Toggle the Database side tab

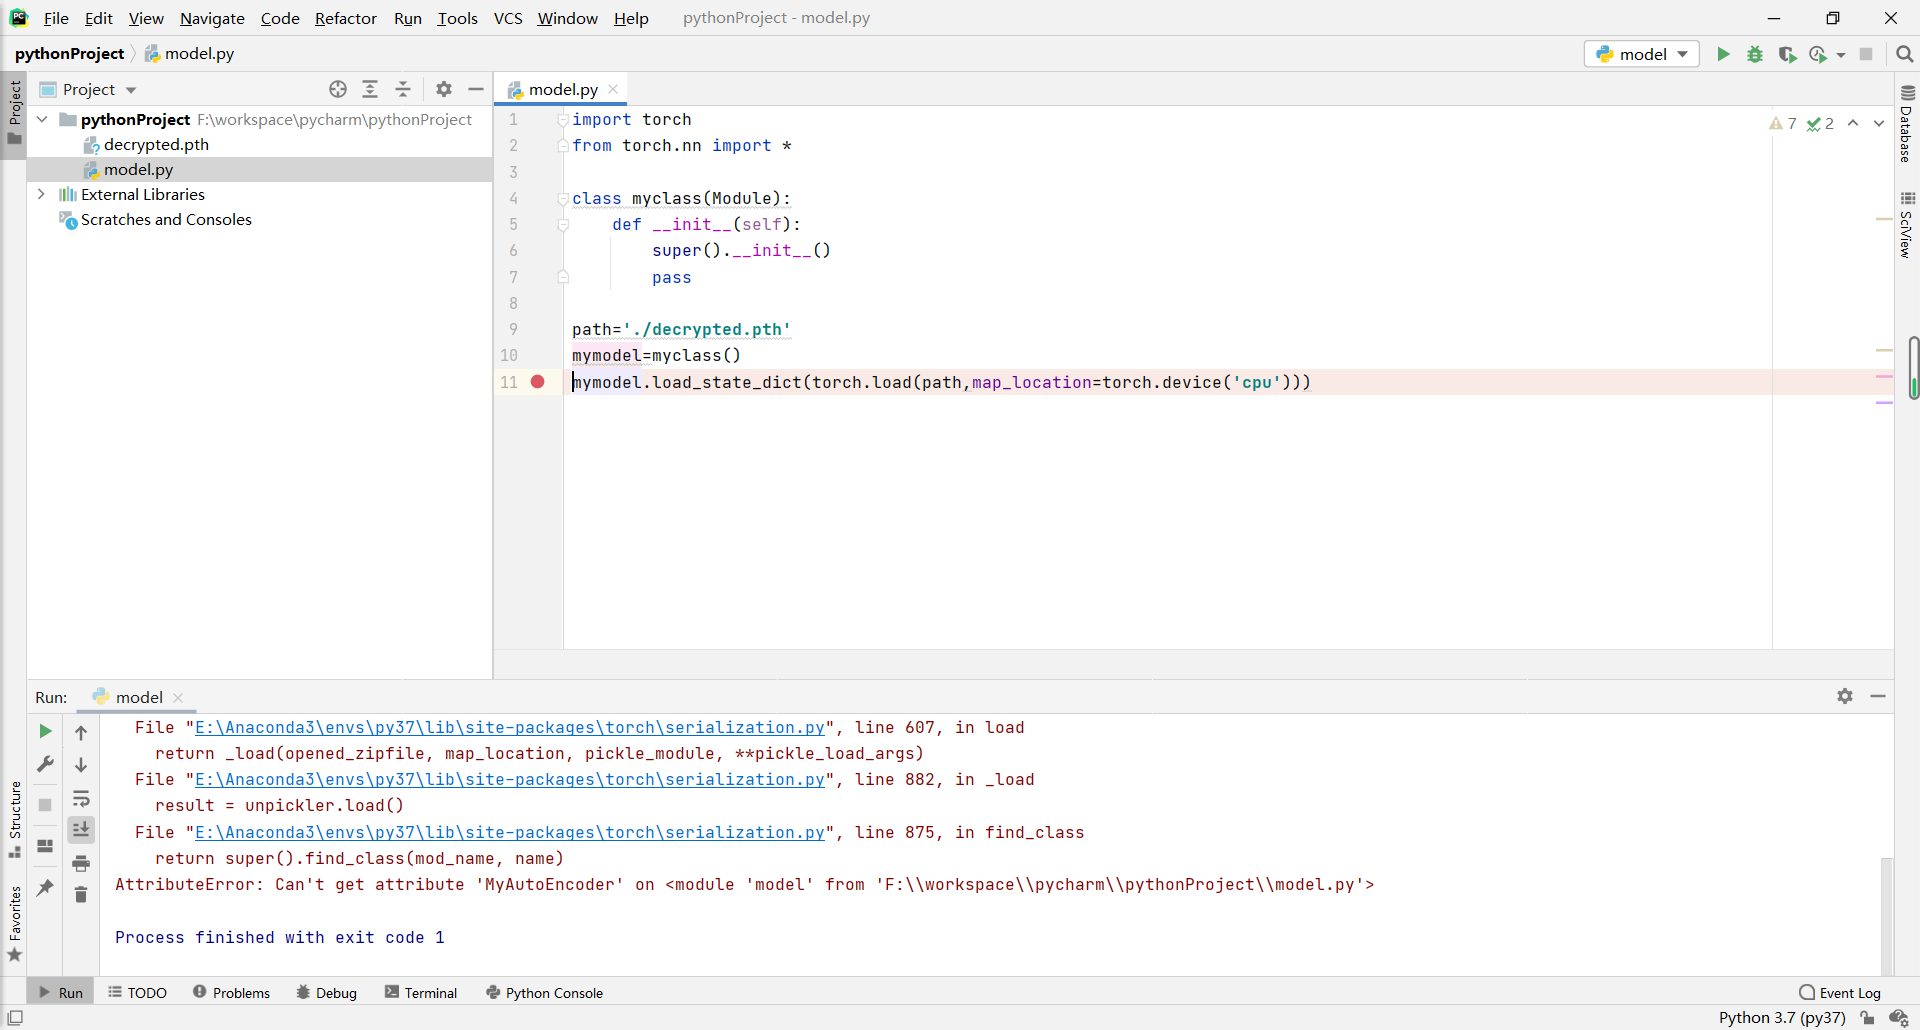click(x=1907, y=124)
